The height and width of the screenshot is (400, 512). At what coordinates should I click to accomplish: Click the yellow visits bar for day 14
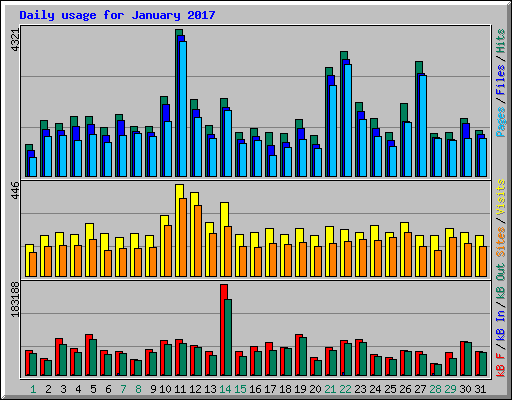(223, 239)
